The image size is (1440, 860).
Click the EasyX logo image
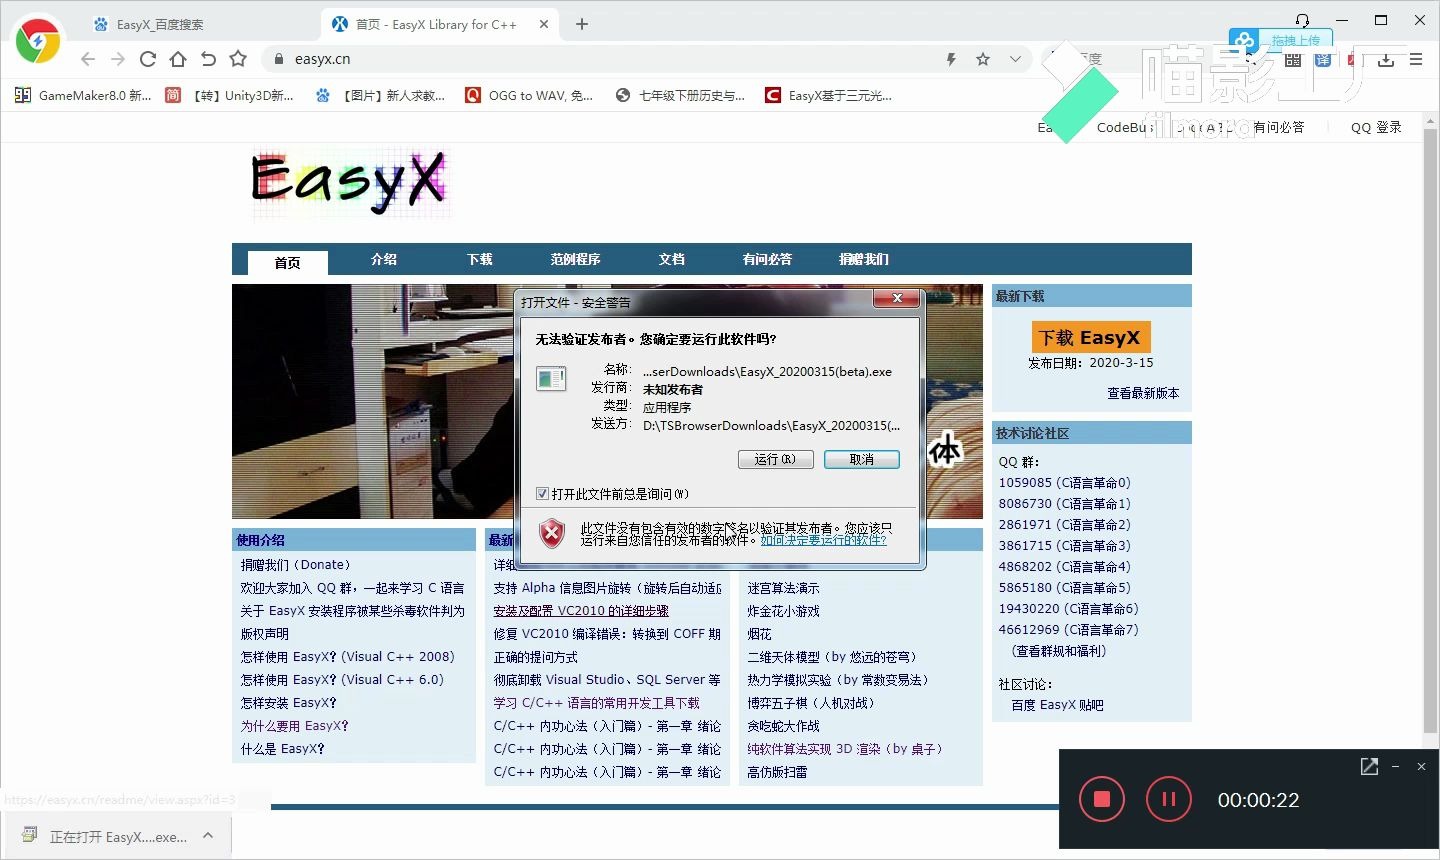click(x=349, y=183)
